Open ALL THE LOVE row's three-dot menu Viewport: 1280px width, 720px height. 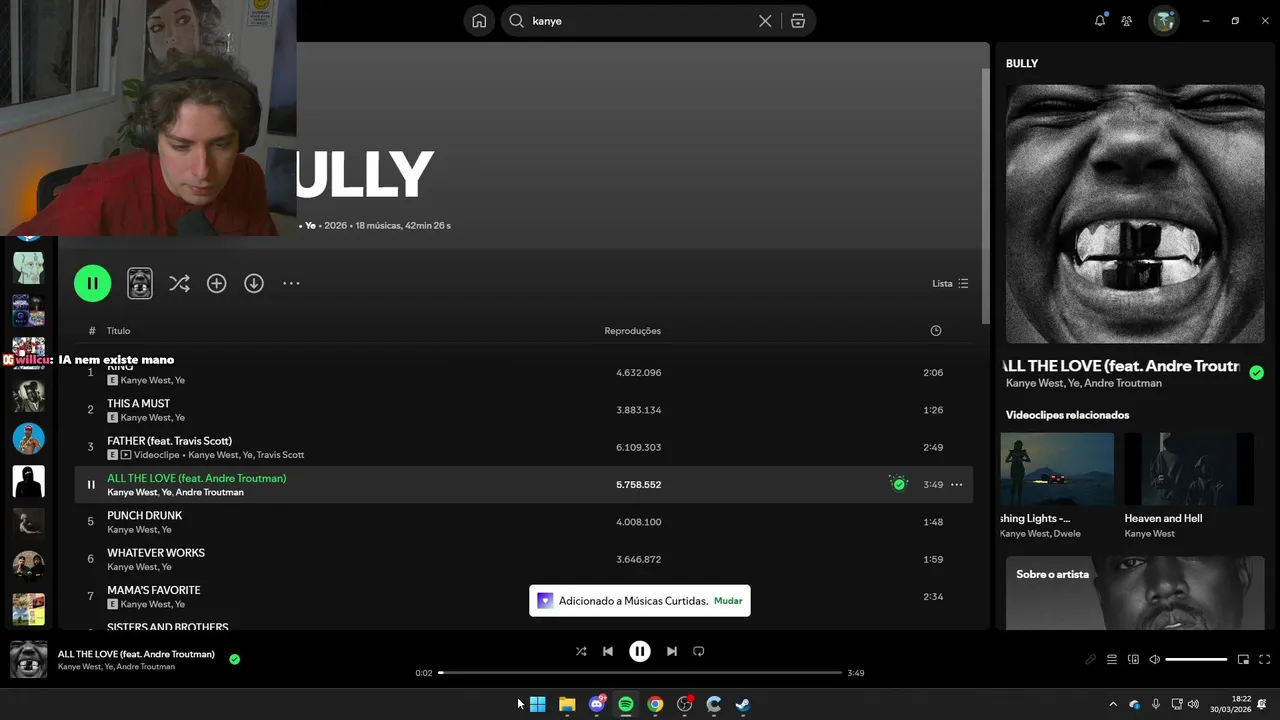(956, 485)
